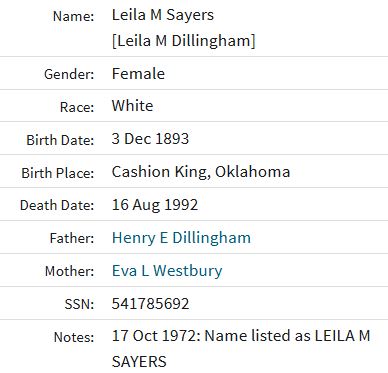Click the SSN number 541785692

pos(150,304)
